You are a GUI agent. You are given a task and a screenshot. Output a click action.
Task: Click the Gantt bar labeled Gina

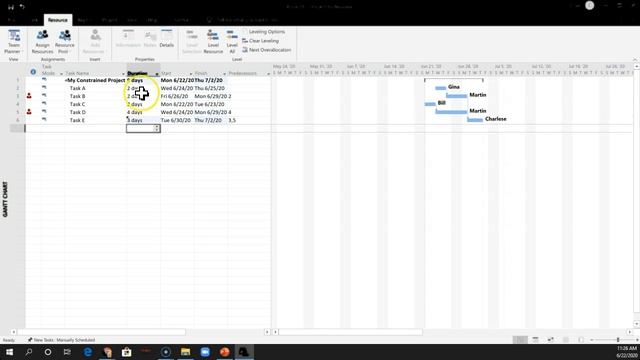coord(440,88)
